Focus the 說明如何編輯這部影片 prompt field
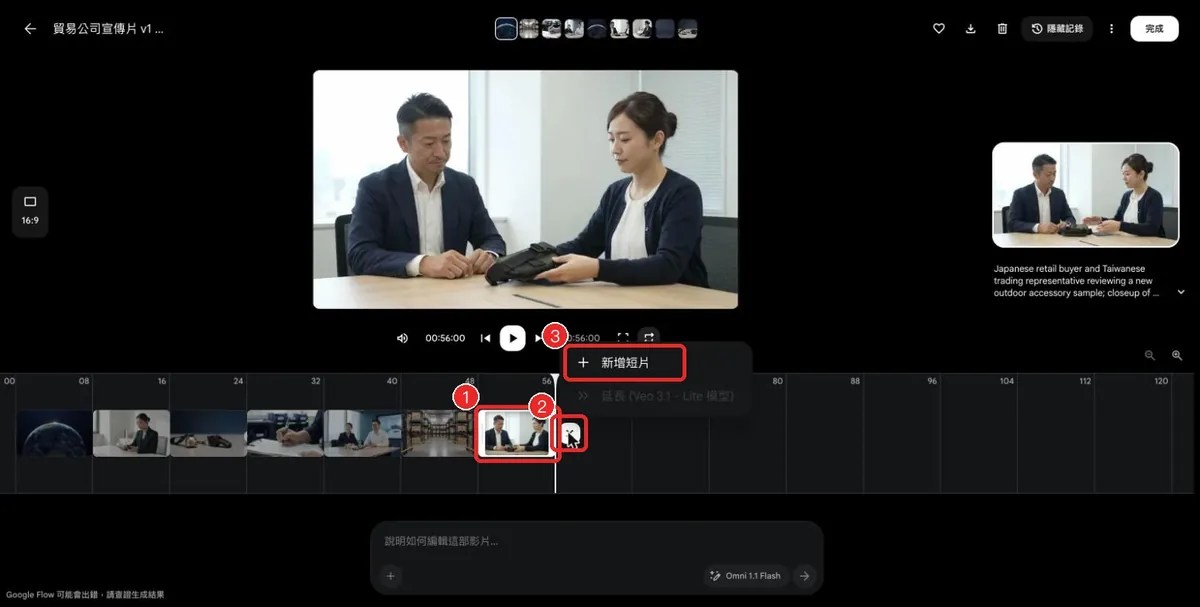Viewport: 1200px width, 607px height. [596, 541]
